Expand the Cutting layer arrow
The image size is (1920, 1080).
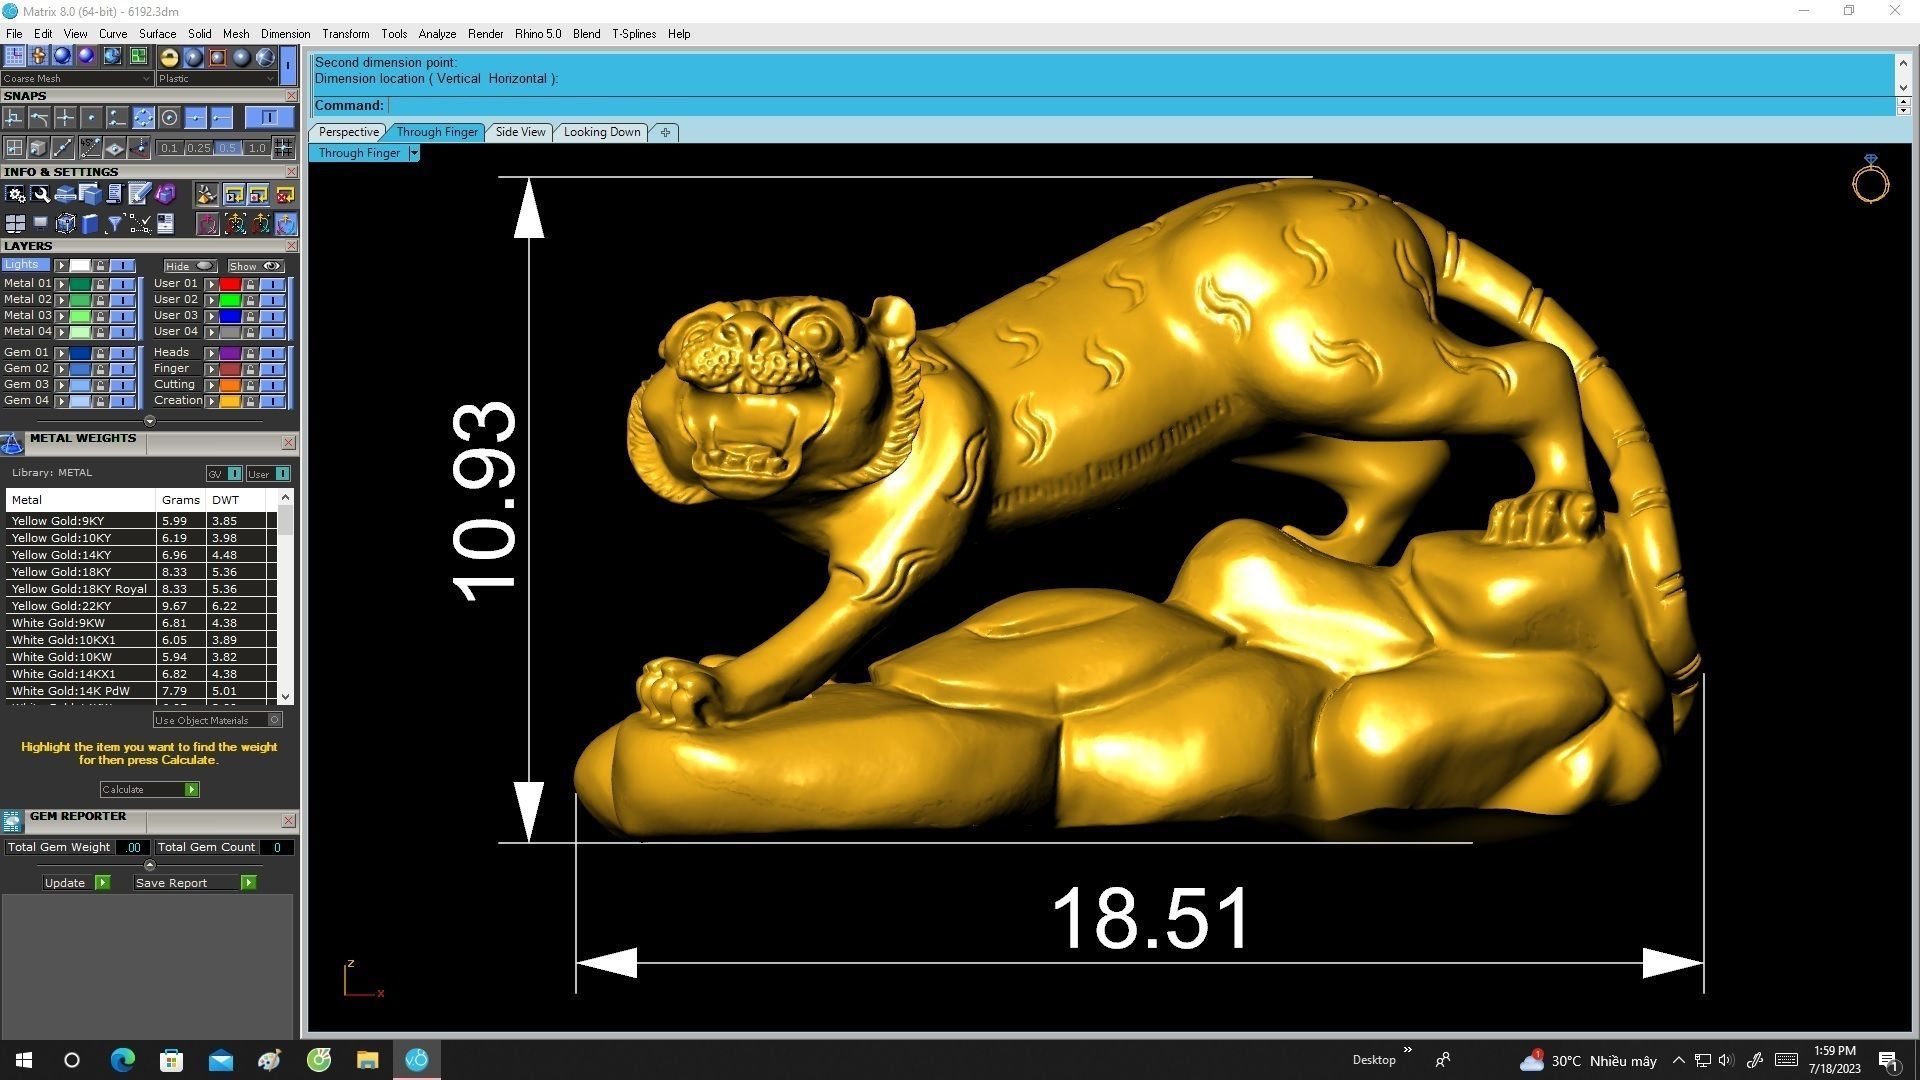[212, 385]
